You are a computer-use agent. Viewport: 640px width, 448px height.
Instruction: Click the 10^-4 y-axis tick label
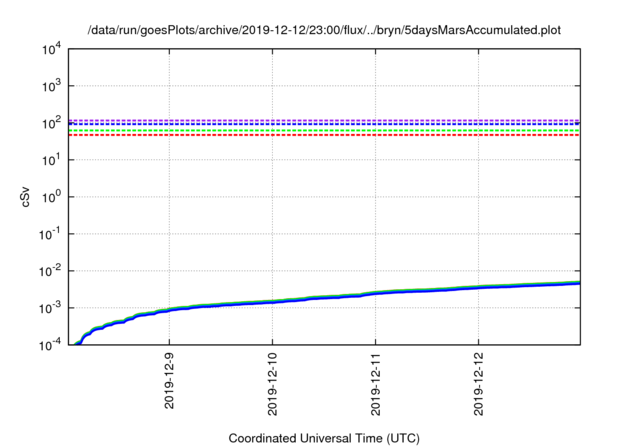[x=50, y=345]
